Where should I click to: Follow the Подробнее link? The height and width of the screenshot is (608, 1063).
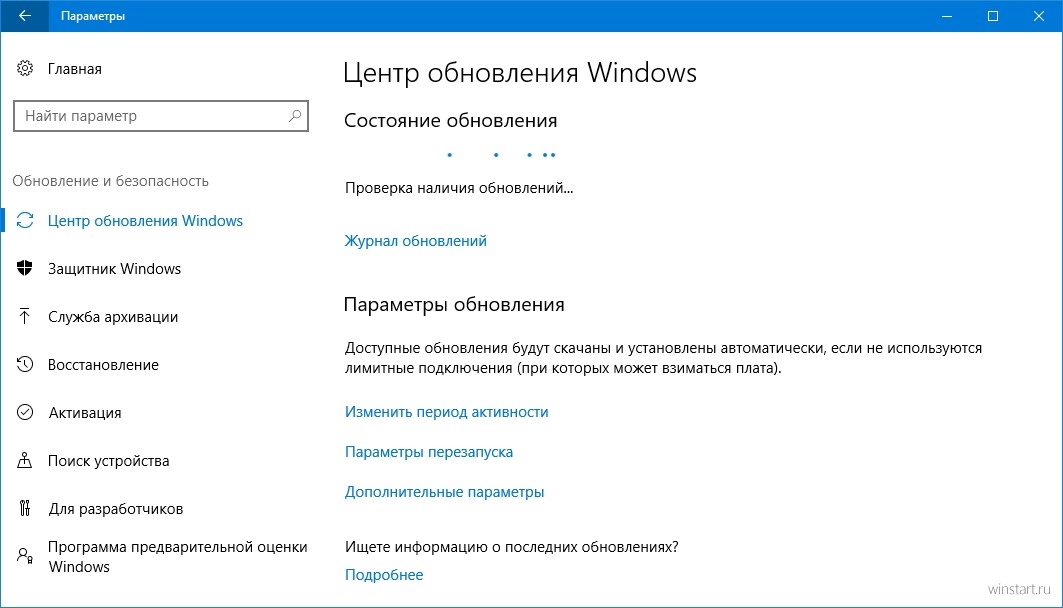pyautogui.click(x=384, y=575)
